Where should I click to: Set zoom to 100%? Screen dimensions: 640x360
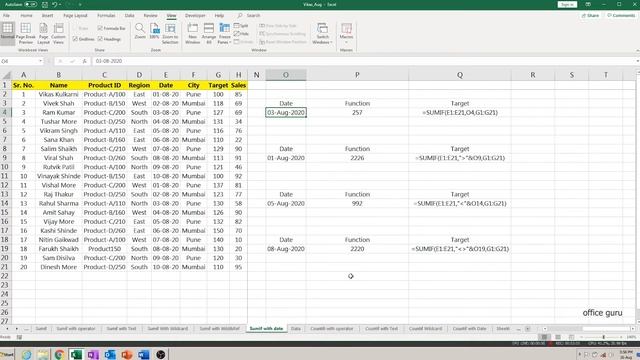coord(154,31)
